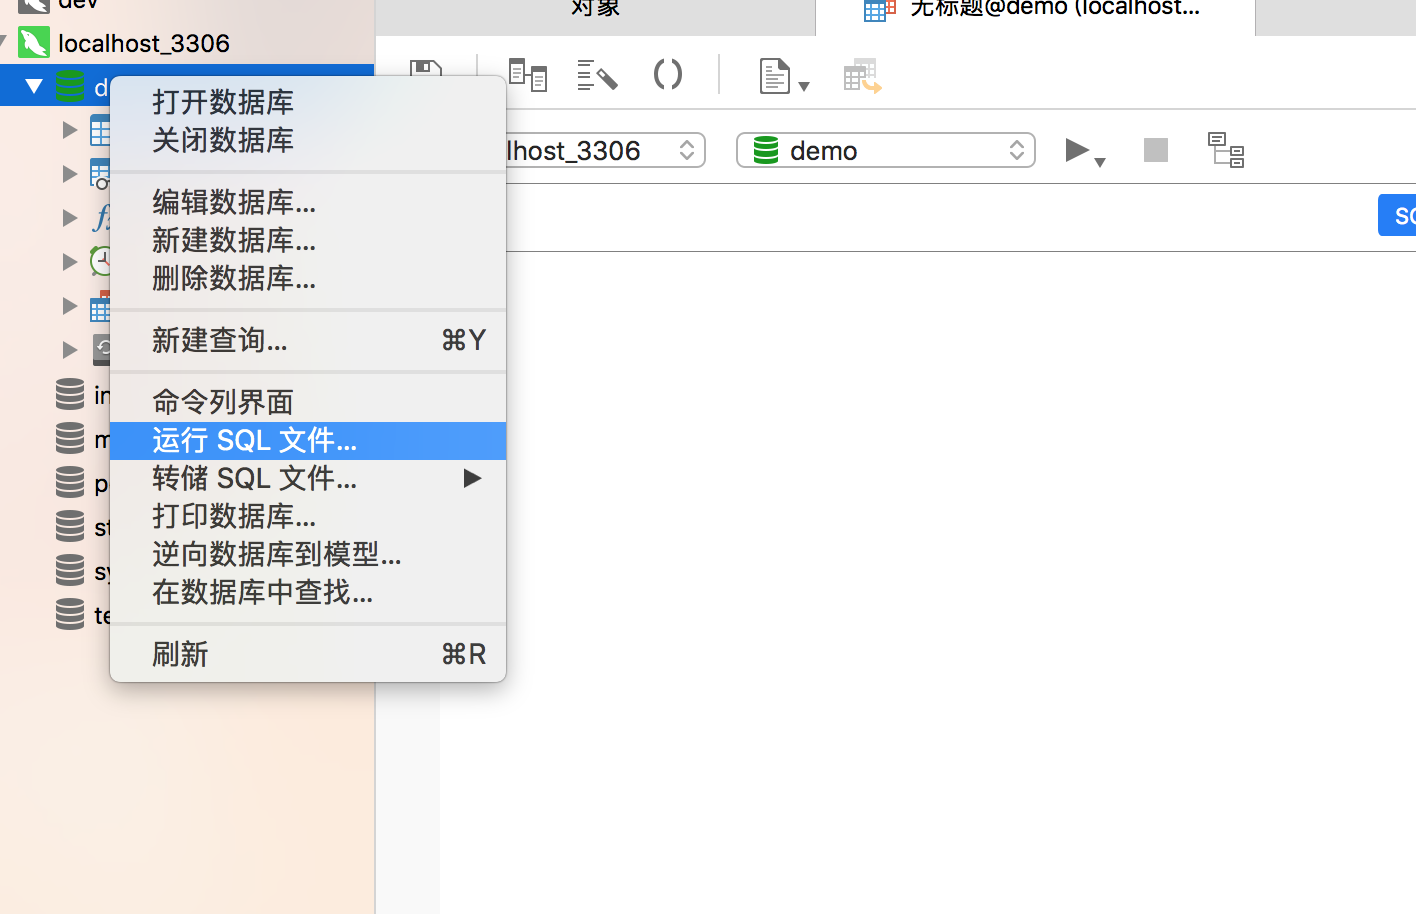This screenshot has height=914, width=1416.
Task: Click the stop query square button
Action: point(1156,150)
